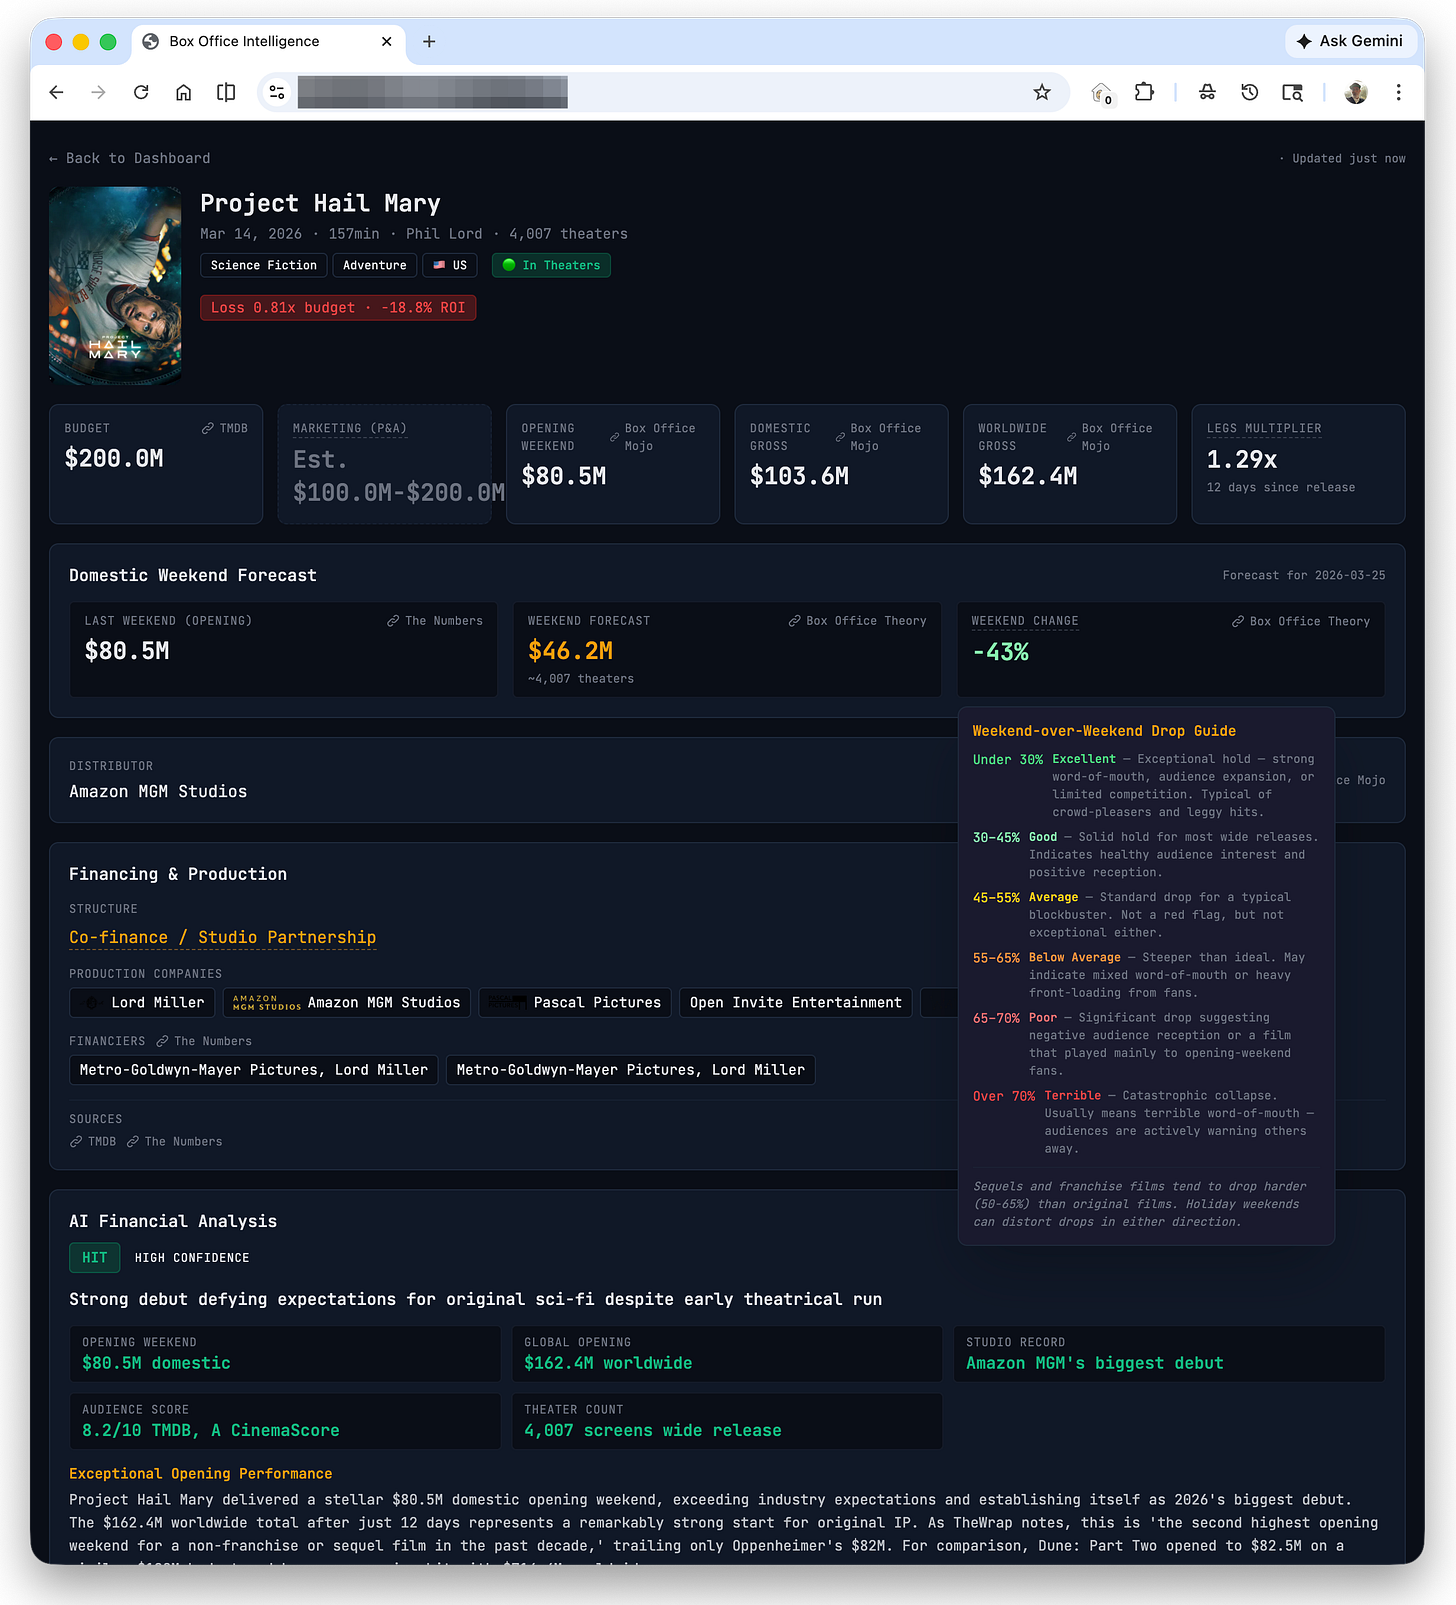The image size is (1456, 1605).
Task: Click the Weekend Change label
Action: [1025, 621]
